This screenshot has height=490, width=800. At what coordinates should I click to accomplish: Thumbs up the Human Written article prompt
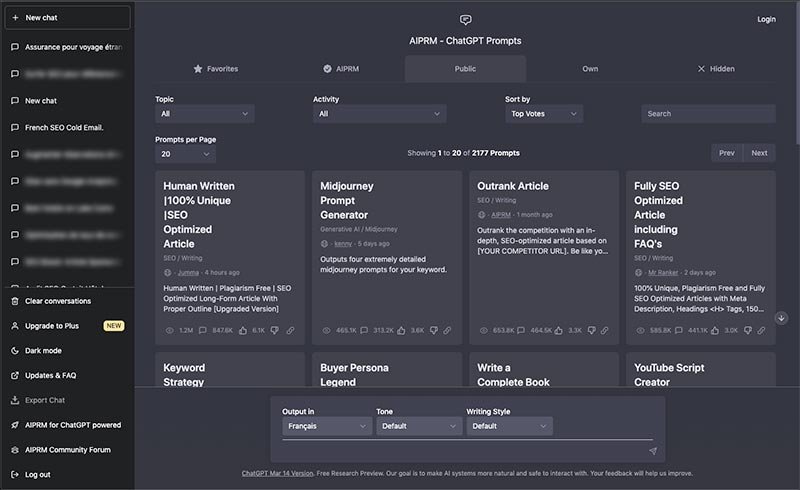pos(243,331)
